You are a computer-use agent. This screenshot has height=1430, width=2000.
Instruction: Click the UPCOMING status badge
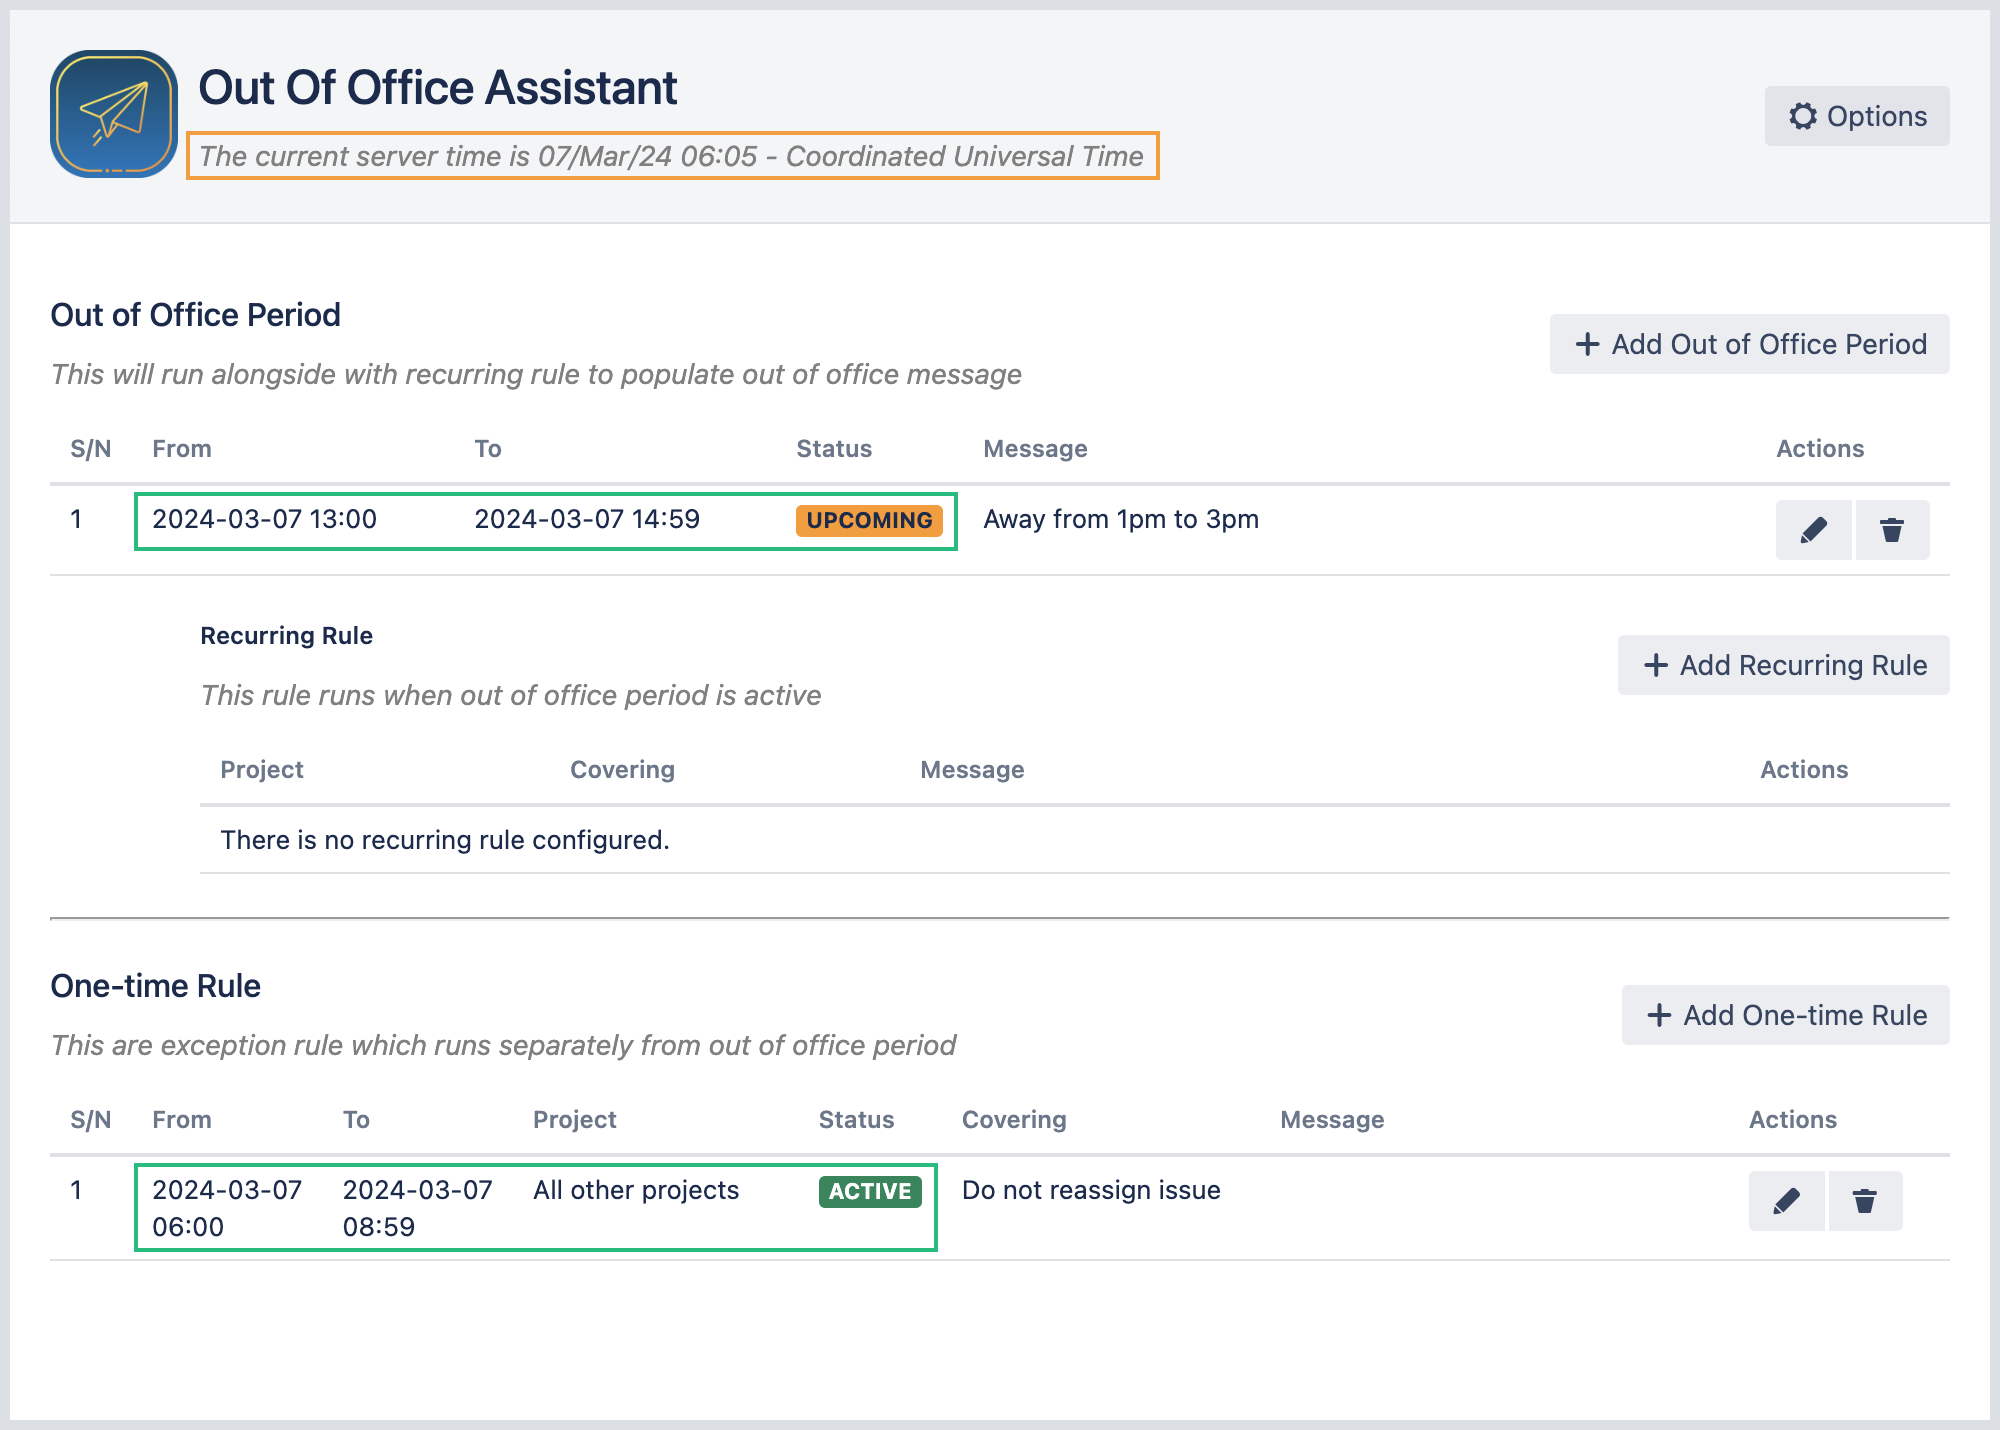point(868,520)
